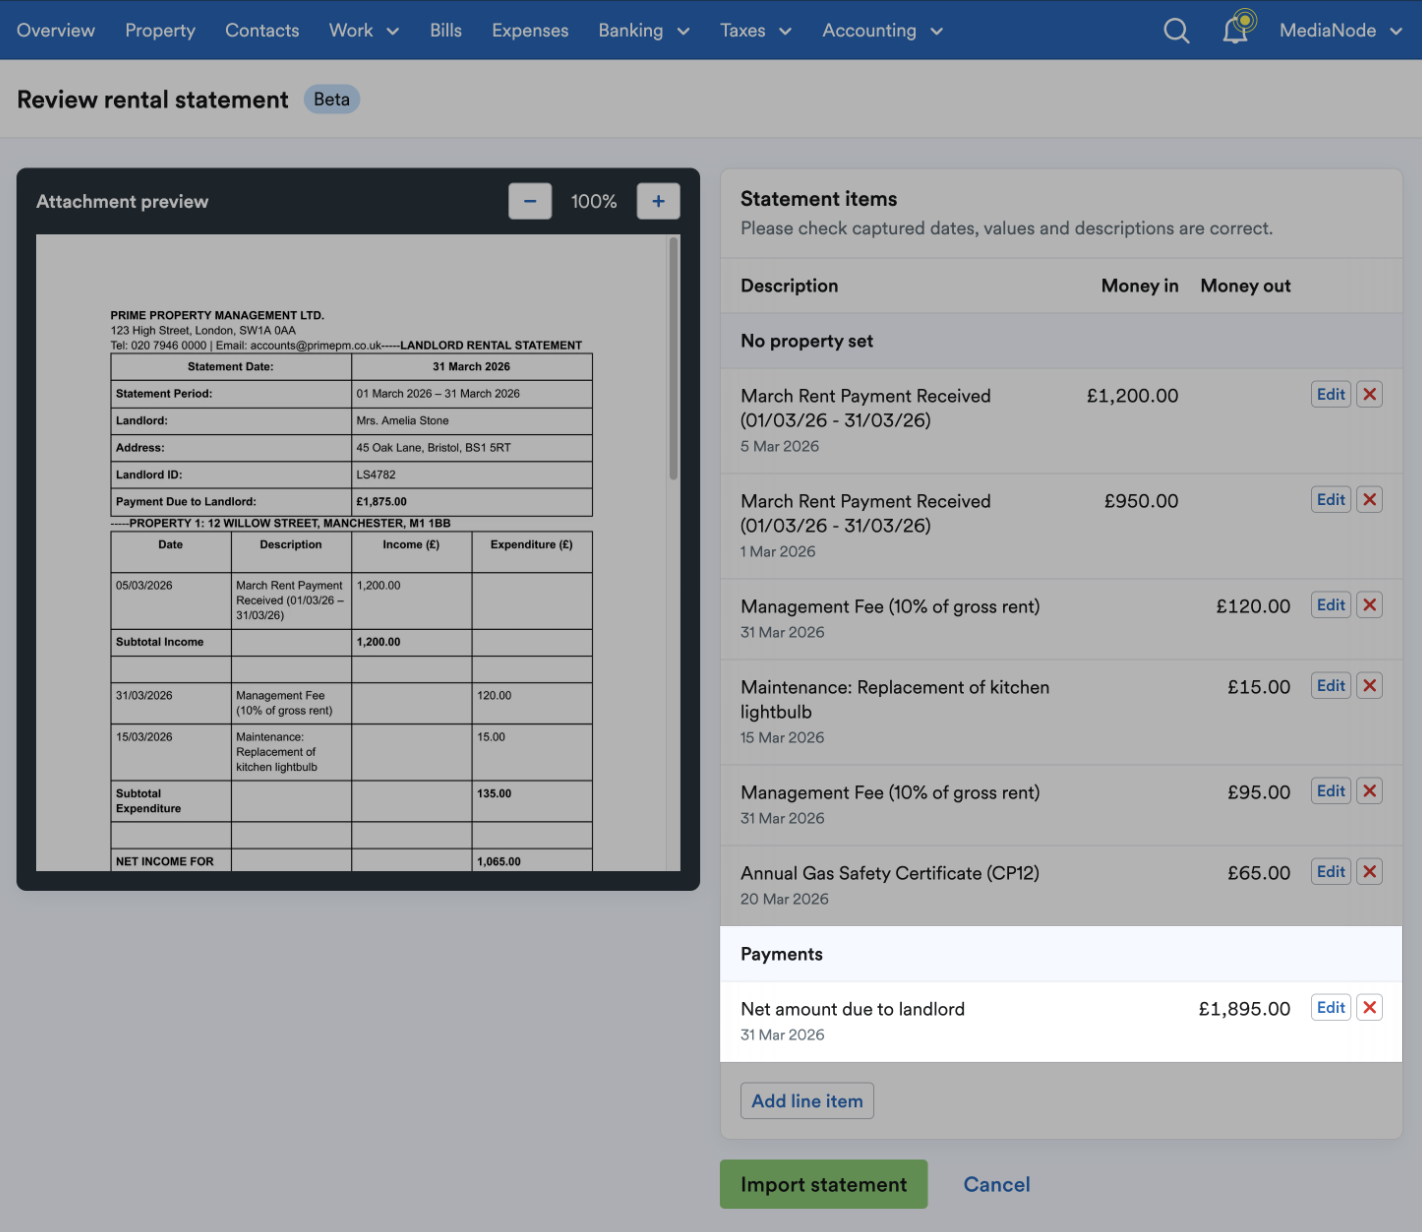Expand the Banking menu dropdown

644,31
